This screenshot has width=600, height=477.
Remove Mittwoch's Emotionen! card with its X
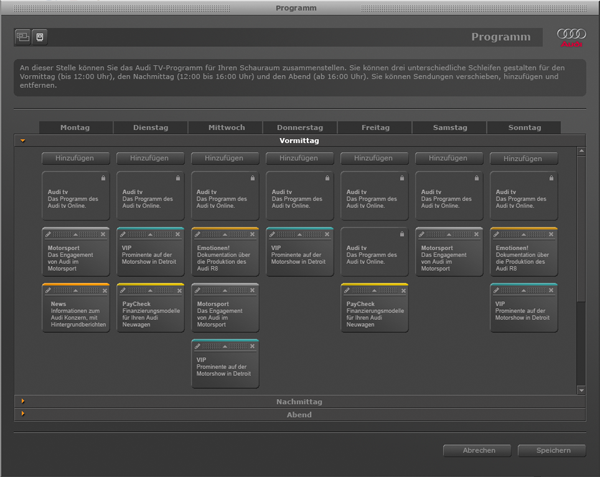coord(252,234)
